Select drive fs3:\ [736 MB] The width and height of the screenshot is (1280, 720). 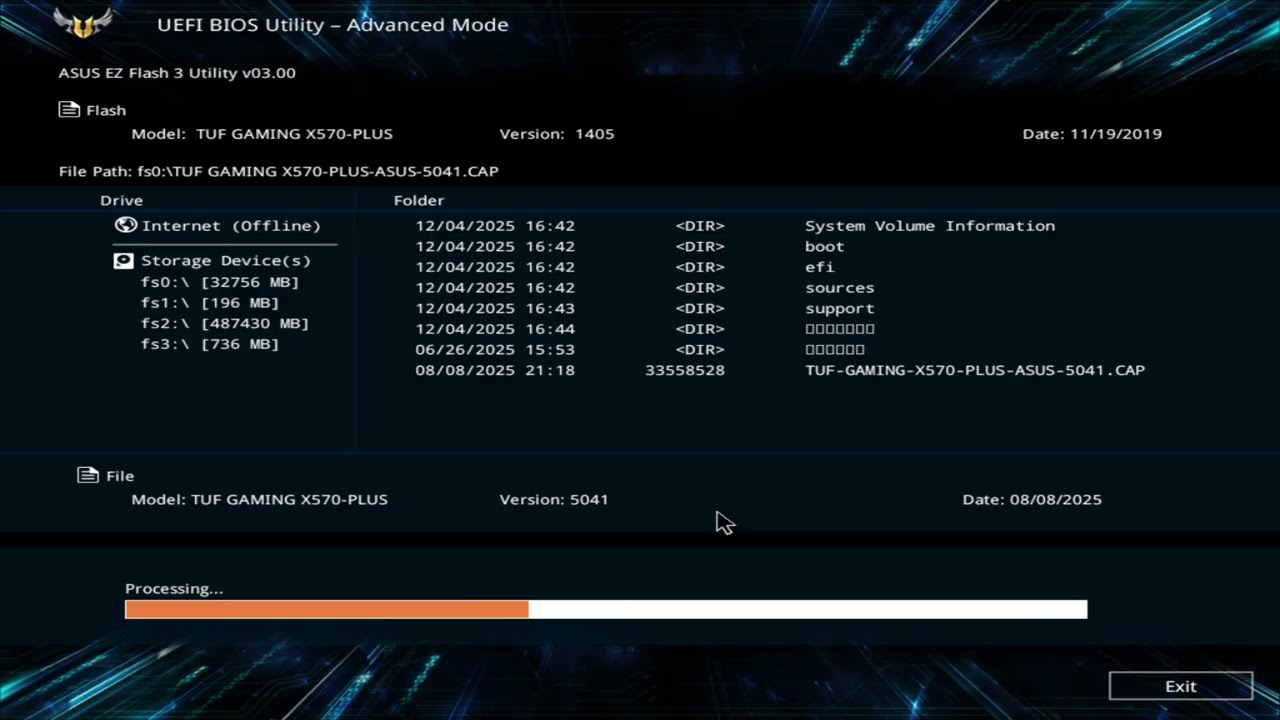pyautogui.click(x=210, y=344)
